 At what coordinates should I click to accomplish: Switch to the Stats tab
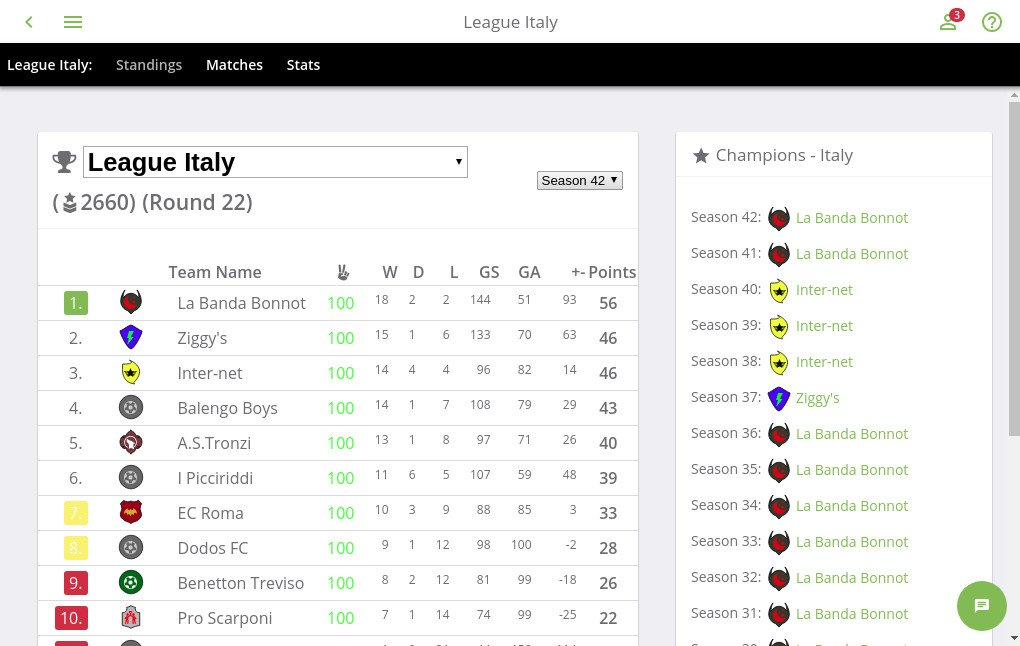[303, 65]
